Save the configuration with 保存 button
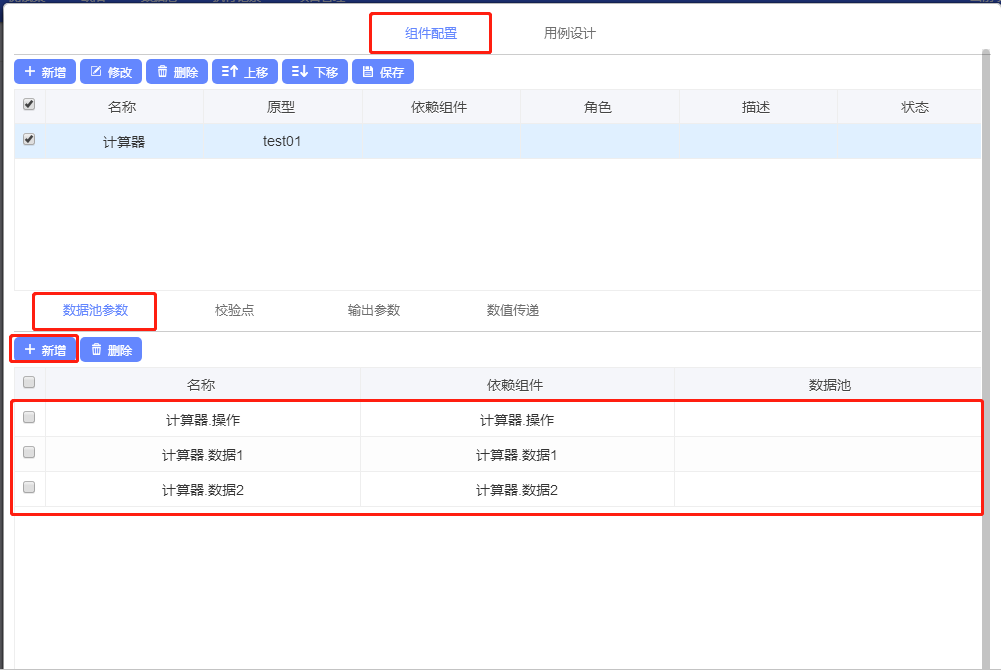The height and width of the screenshot is (670, 1001). pyautogui.click(x=383, y=72)
